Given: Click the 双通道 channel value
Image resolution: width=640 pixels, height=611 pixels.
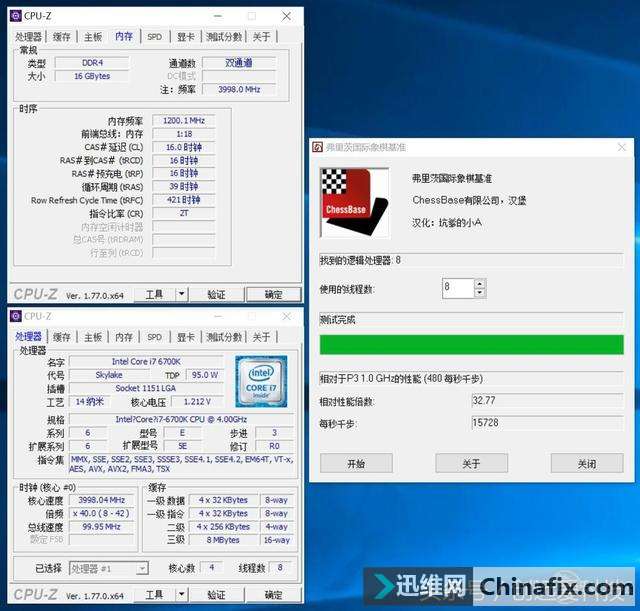Looking at the screenshot, I should (239, 63).
